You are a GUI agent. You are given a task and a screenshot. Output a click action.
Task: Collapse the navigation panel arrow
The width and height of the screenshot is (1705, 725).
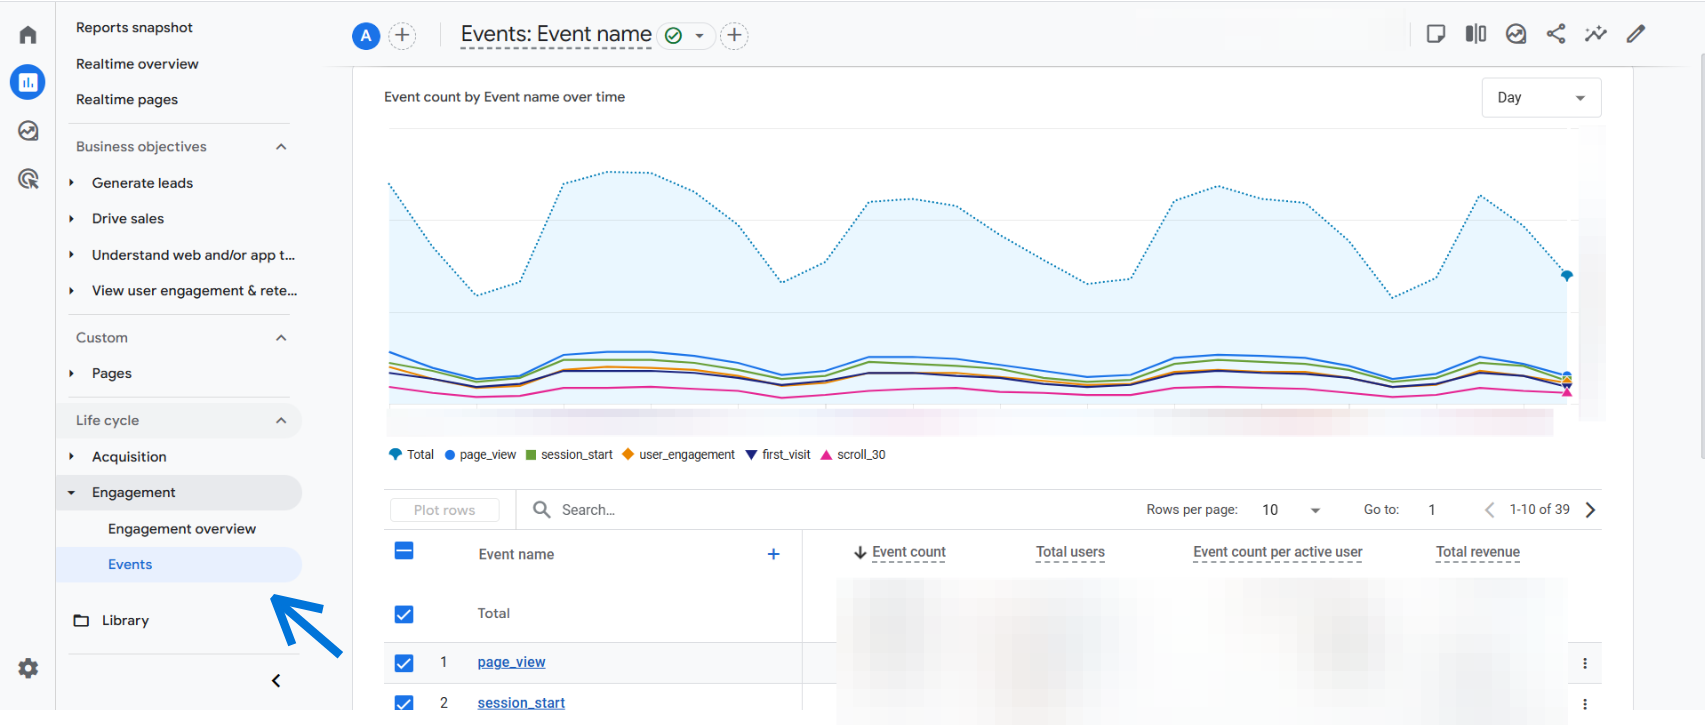click(x=276, y=681)
